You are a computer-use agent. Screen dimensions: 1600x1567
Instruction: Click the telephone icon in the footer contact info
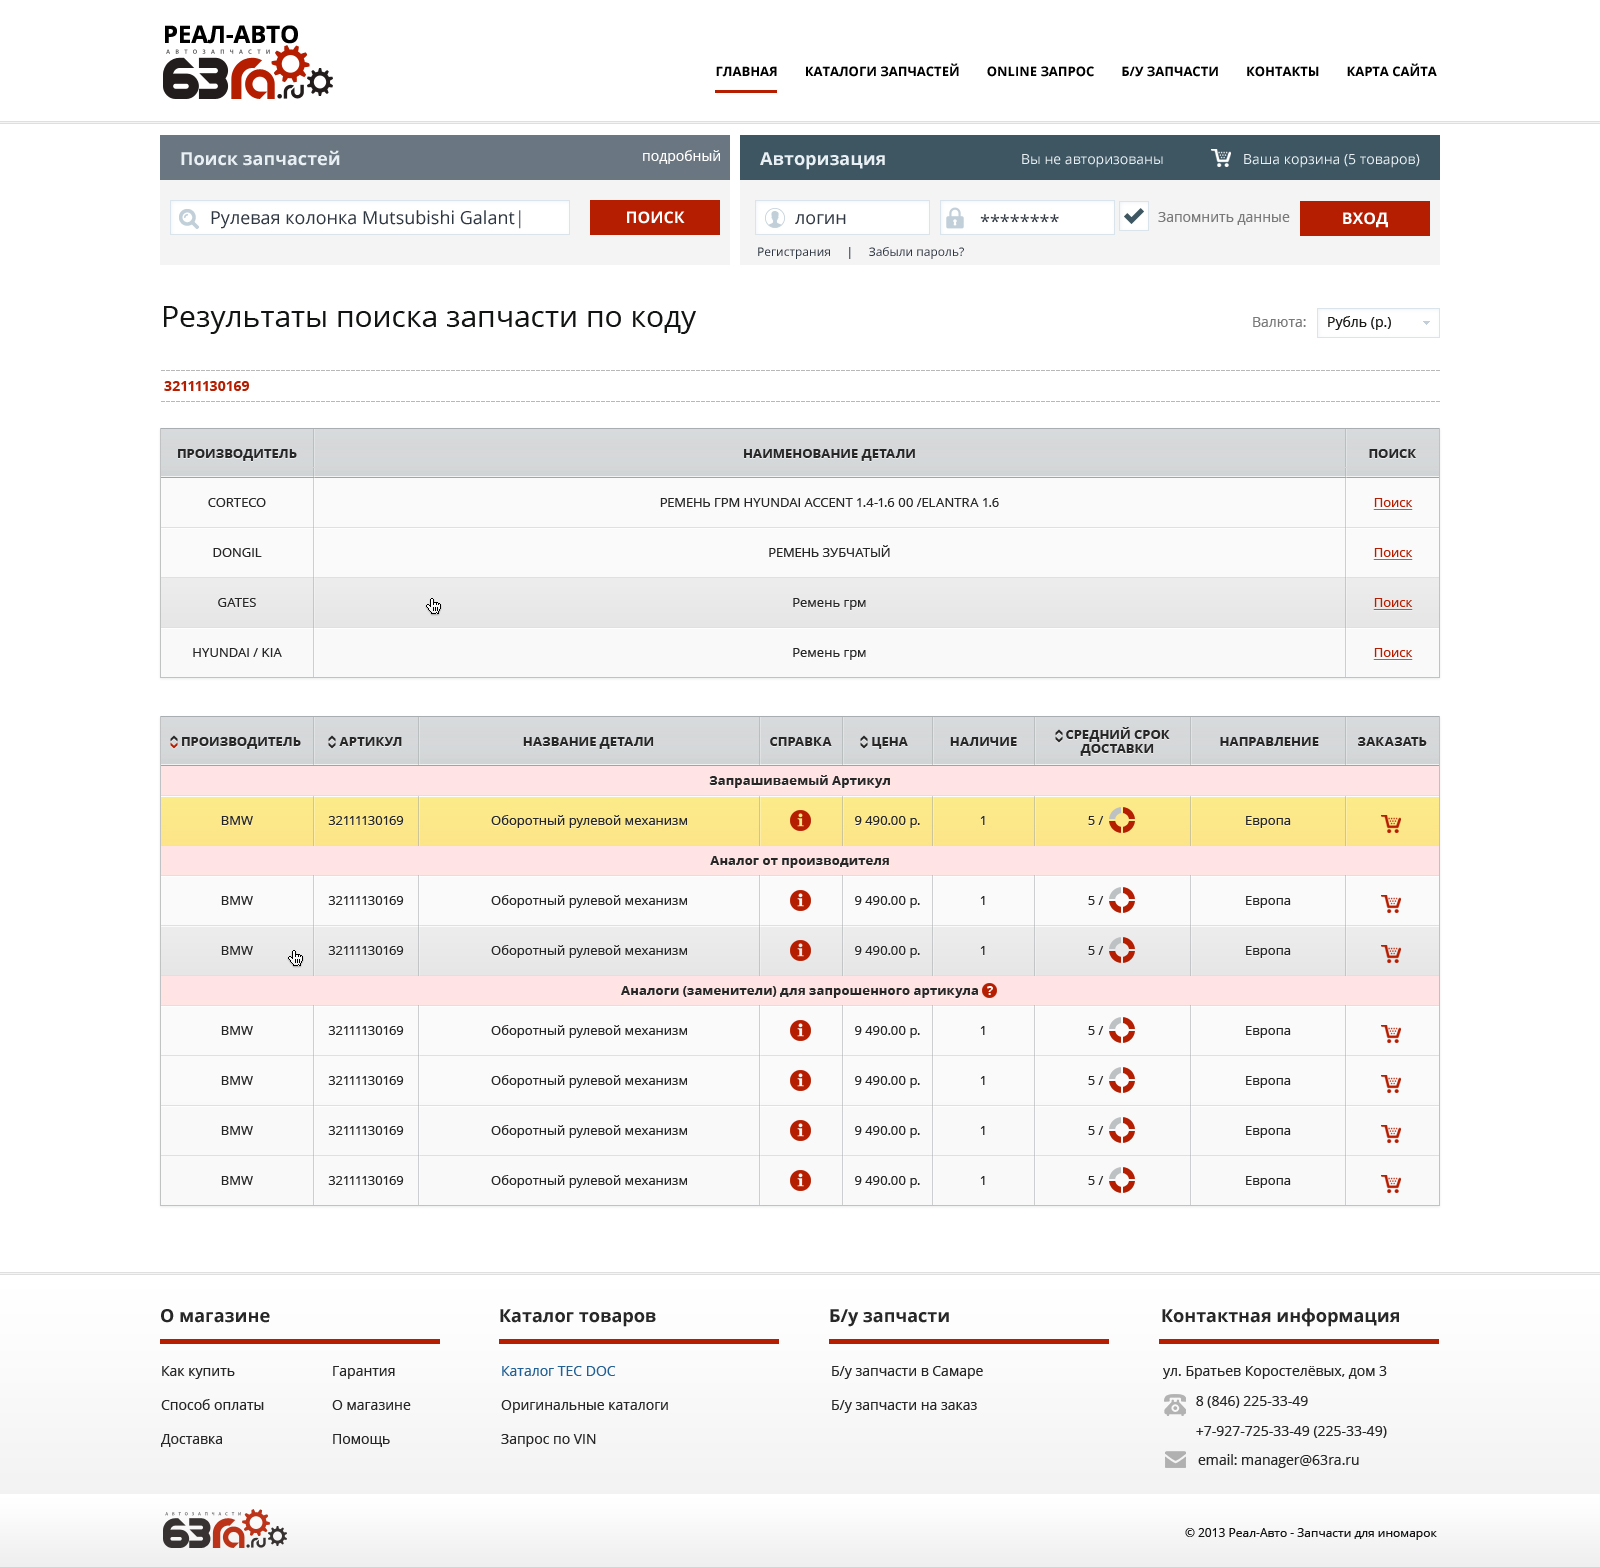(1175, 1405)
